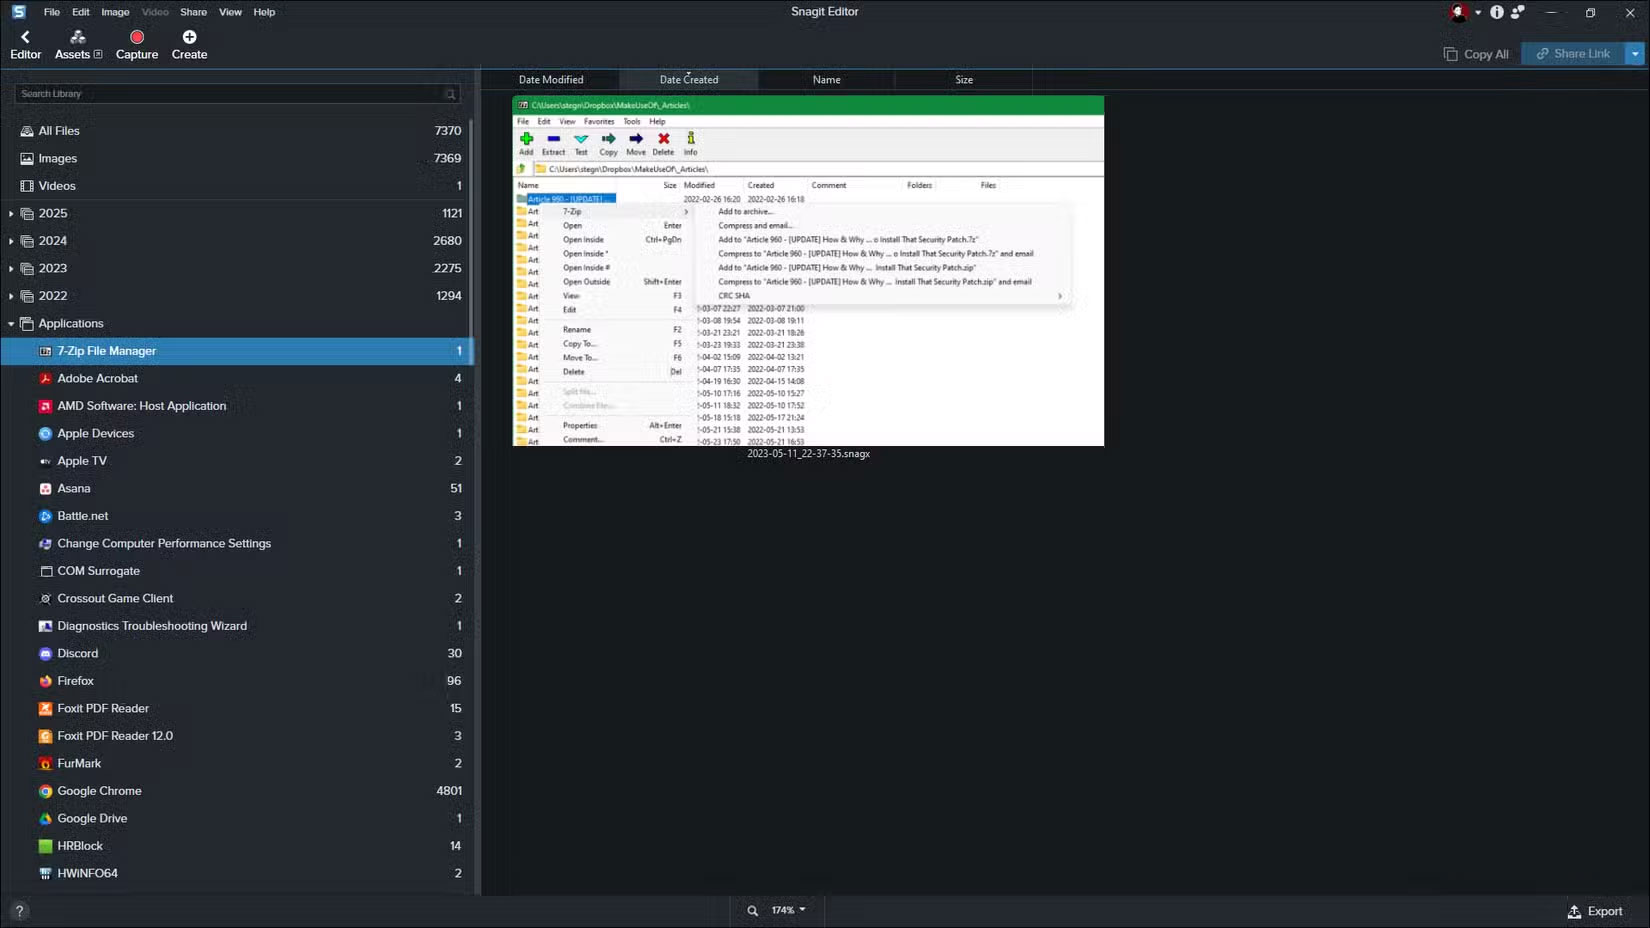The width and height of the screenshot is (1650, 928).
Task: Open Google Chrome captures category
Action: [99, 791]
